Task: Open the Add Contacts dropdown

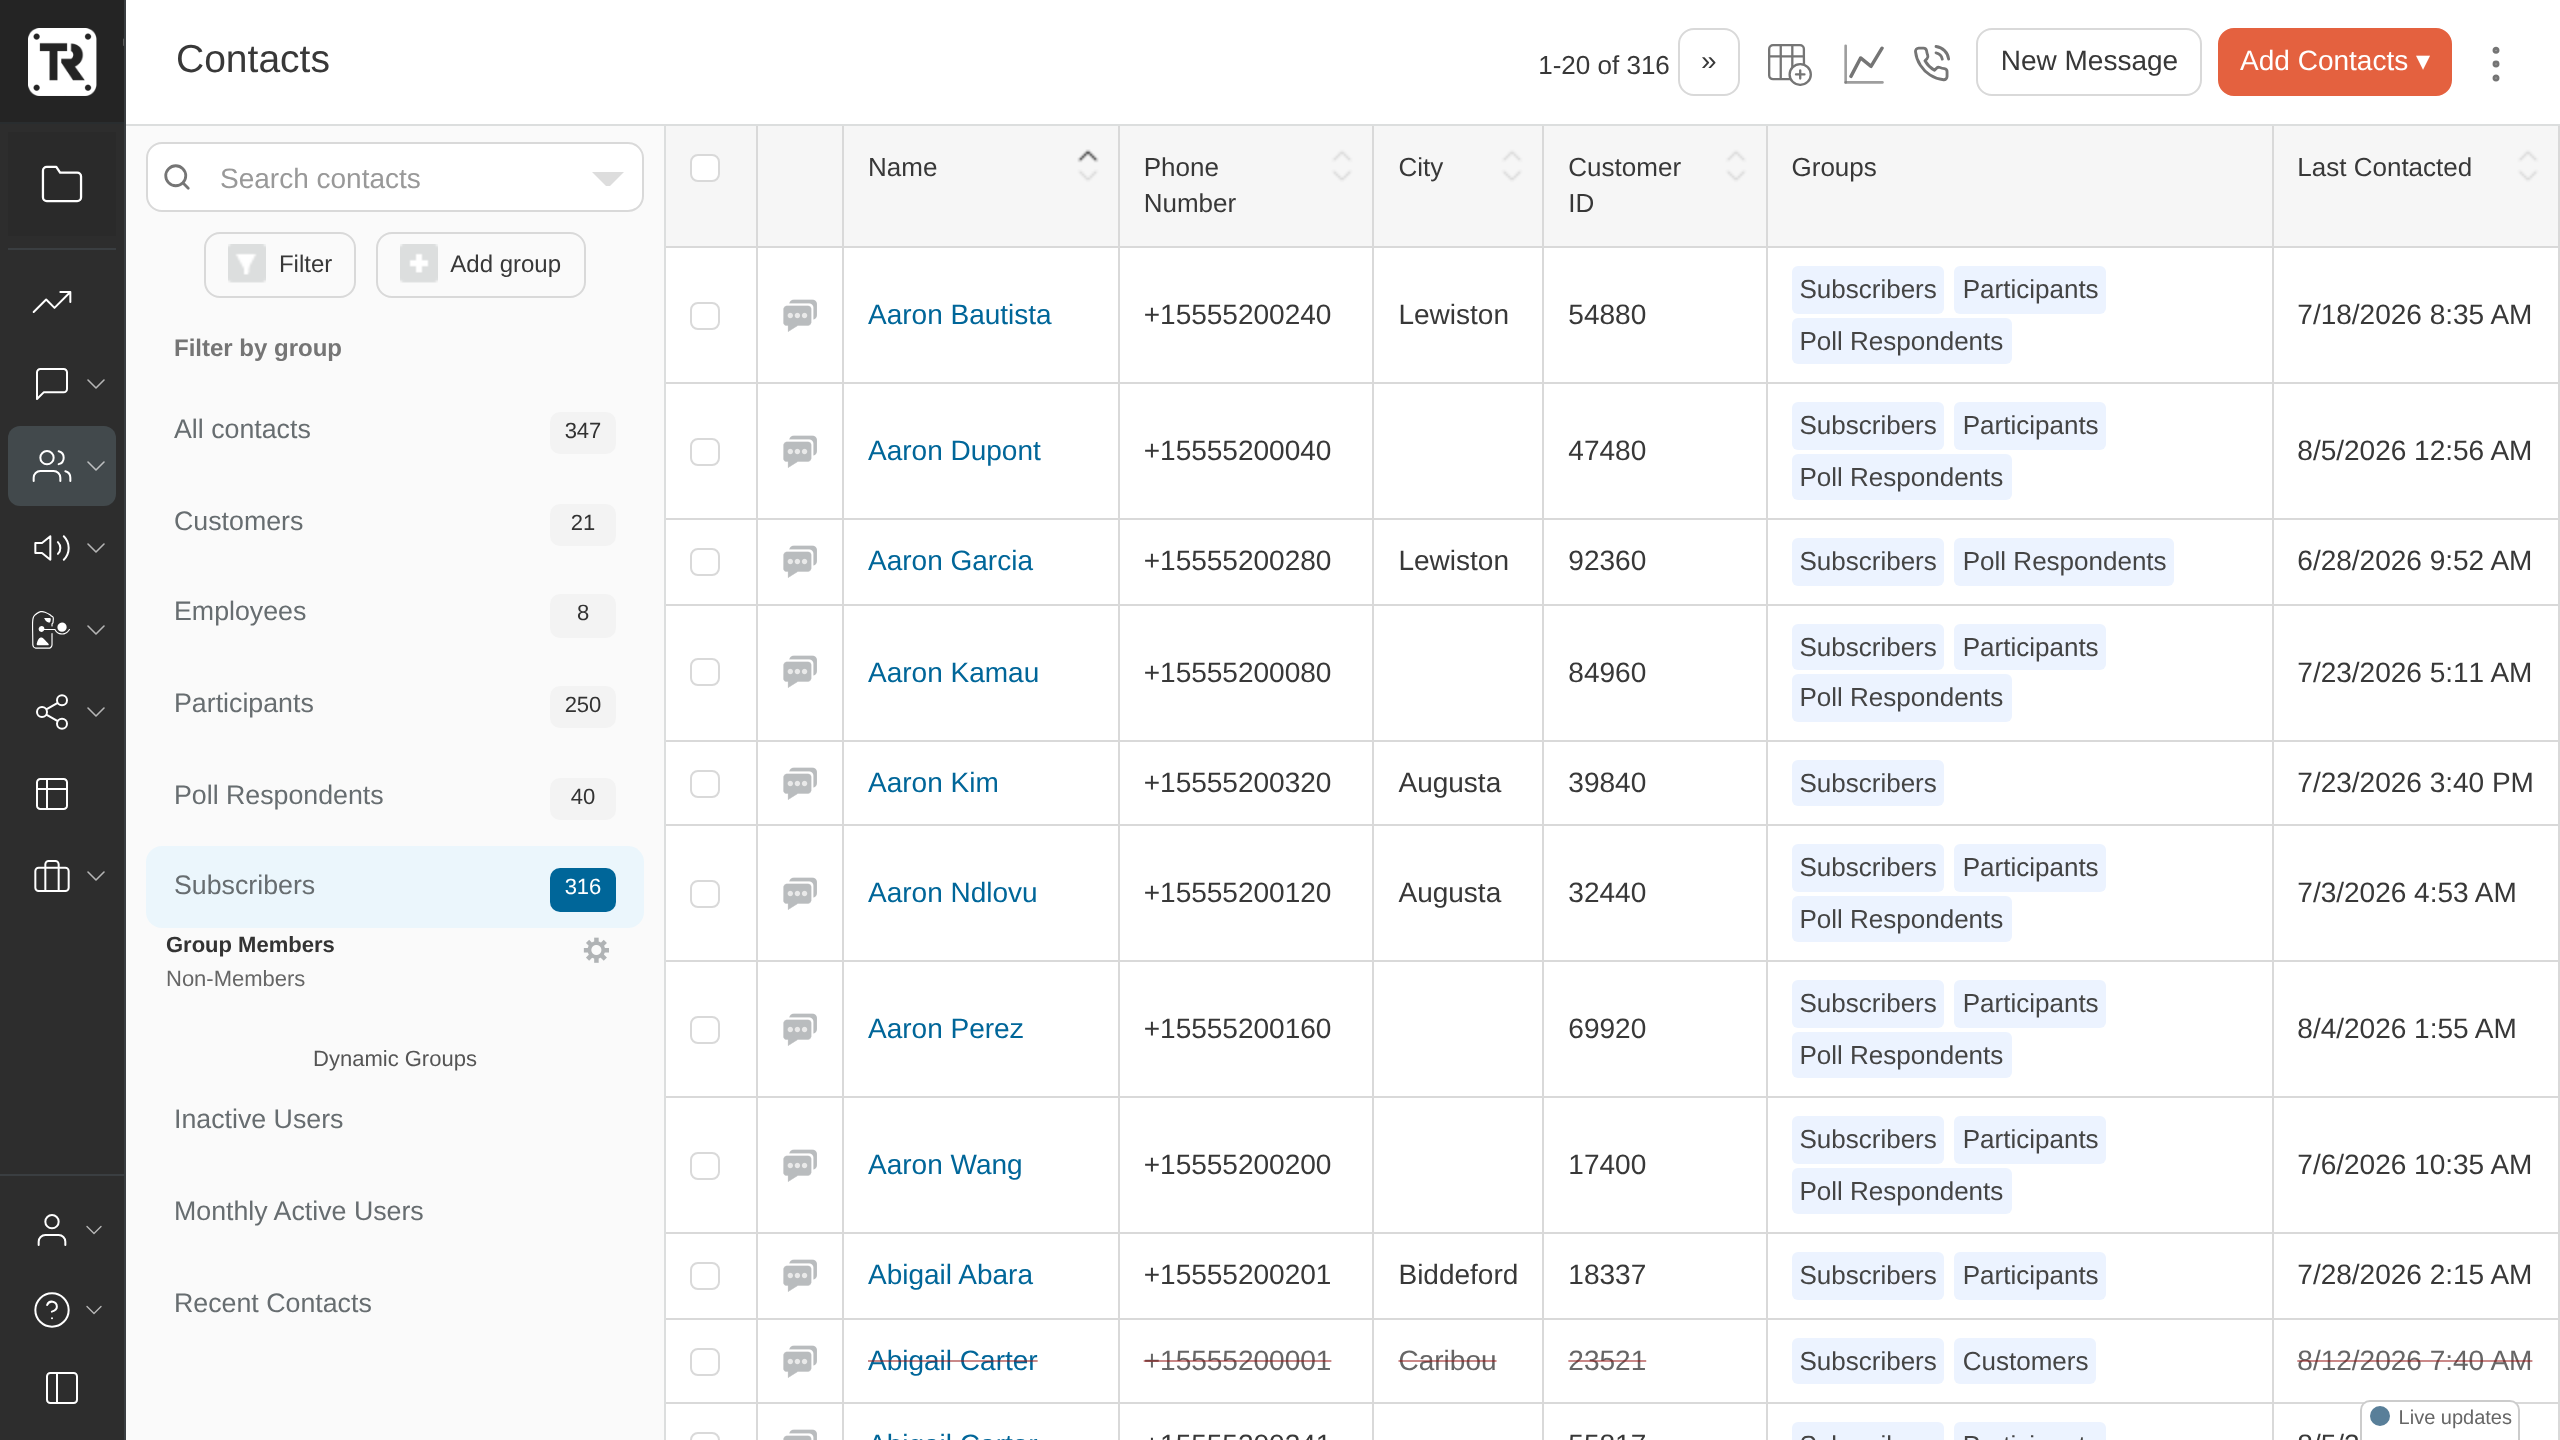Action: (x=2334, y=62)
